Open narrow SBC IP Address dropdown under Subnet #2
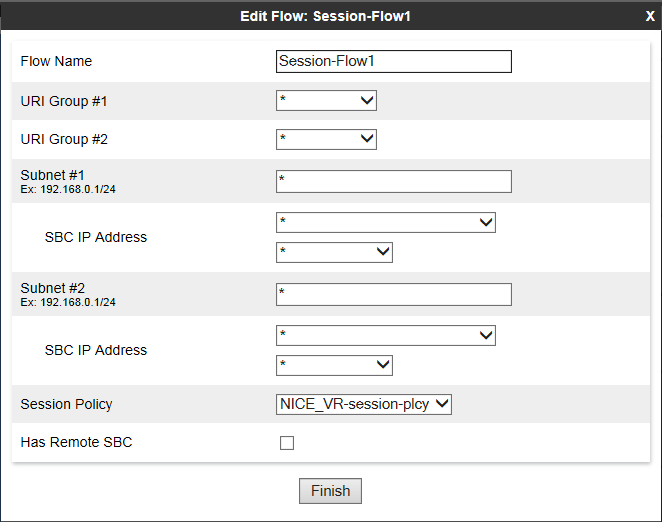Viewport: 662px width, 522px height. coord(334,365)
